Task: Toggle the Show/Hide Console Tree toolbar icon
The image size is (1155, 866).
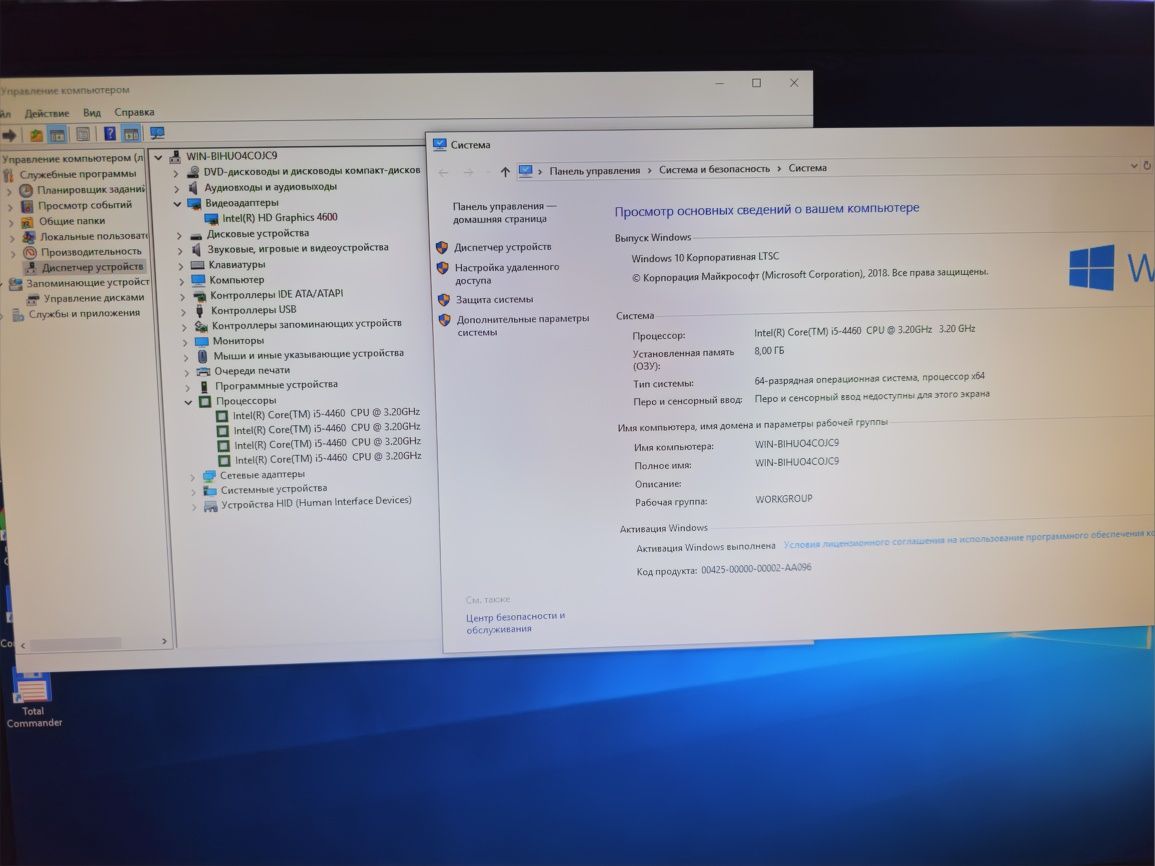Action: point(57,135)
